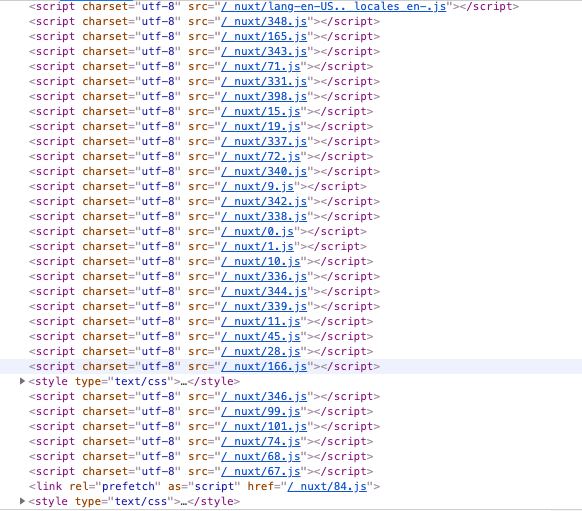Screen dimensions: 582x511
Task: Click the /_nuxt/1.js src link
Action: (x=258, y=246)
